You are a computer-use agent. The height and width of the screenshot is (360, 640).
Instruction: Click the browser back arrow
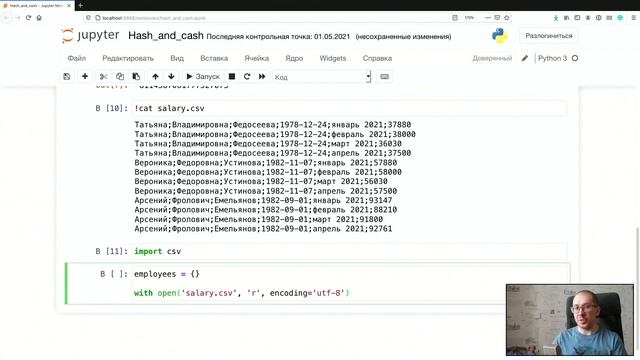(x=7, y=18)
